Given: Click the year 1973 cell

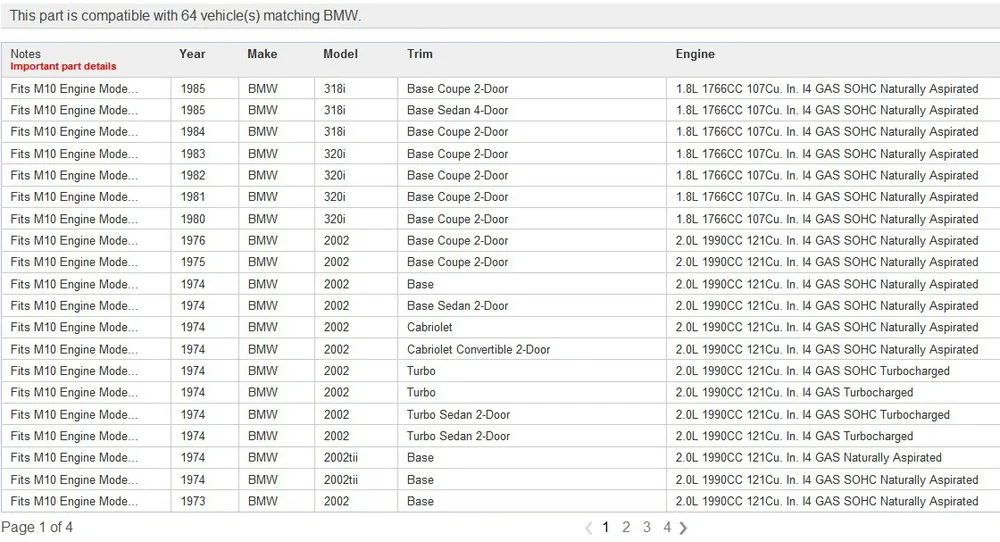Looking at the screenshot, I should click(193, 501).
